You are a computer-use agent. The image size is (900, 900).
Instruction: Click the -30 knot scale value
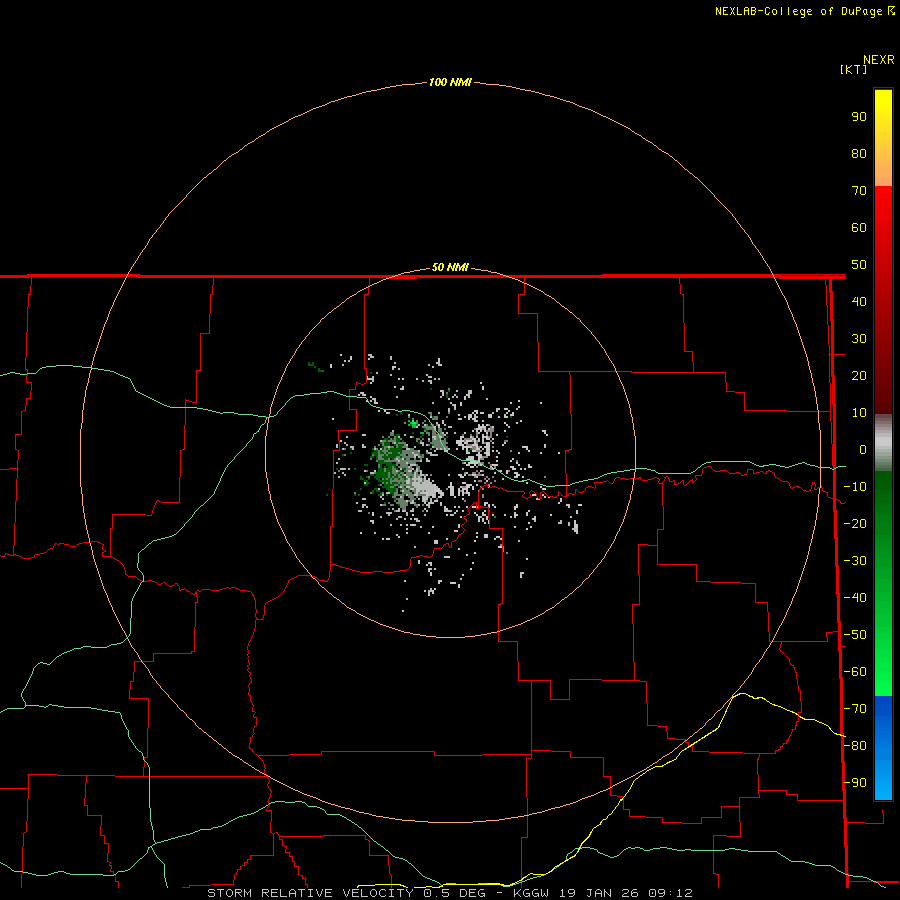point(855,561)
